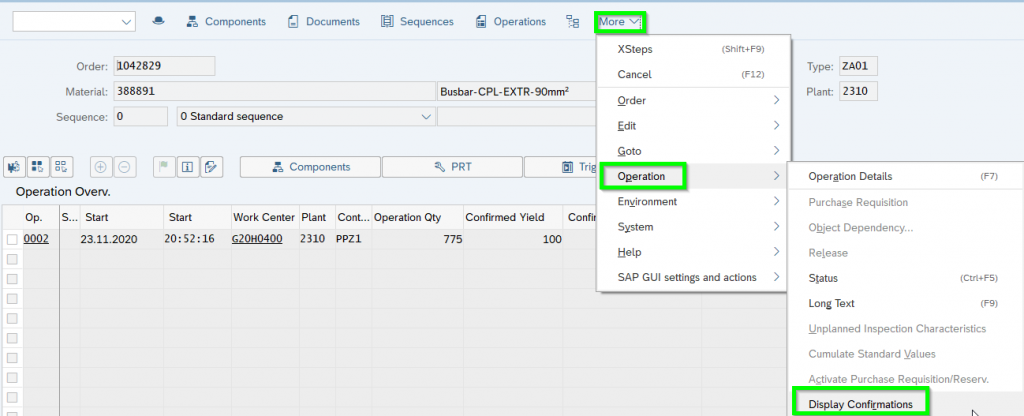The image size is (1024, 416).
Task: Select Display Confirmations from the submenu
Action: (x=860, y=404)
